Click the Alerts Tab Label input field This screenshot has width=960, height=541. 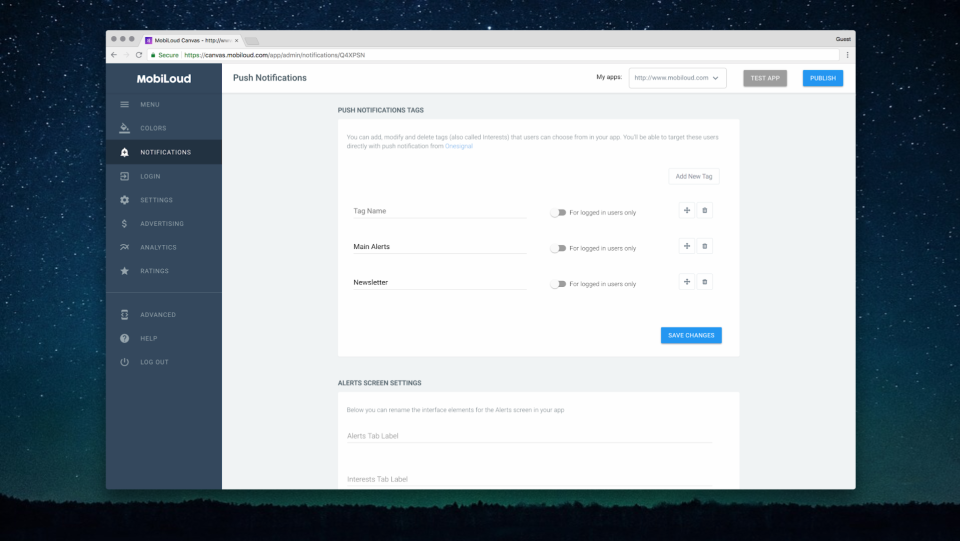(530, 436)
